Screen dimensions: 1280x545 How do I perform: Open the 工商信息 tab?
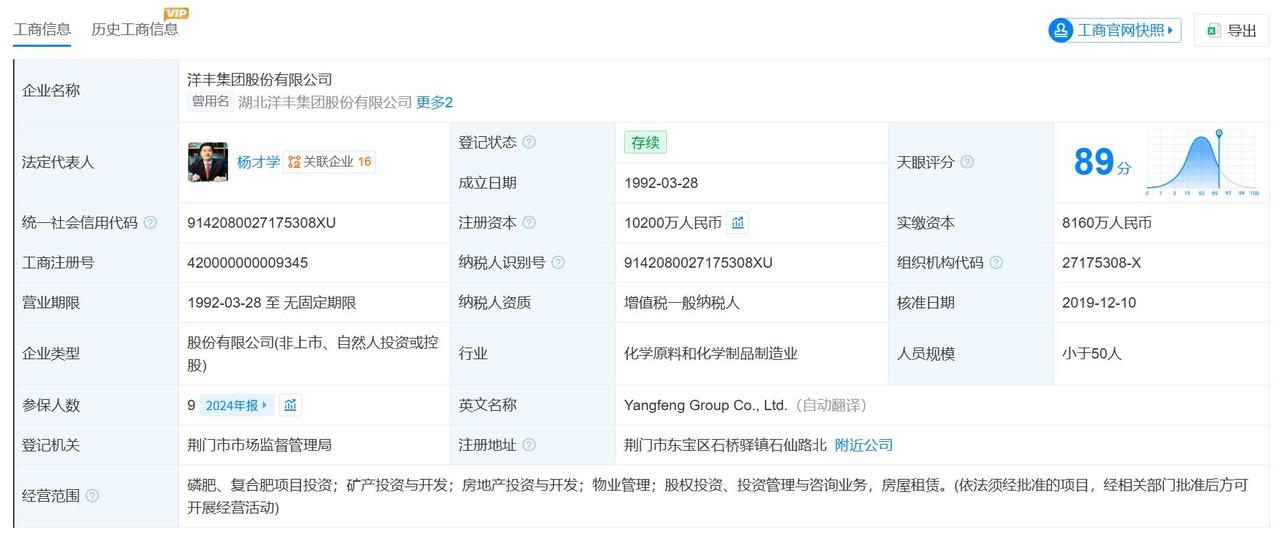point(42,29)
